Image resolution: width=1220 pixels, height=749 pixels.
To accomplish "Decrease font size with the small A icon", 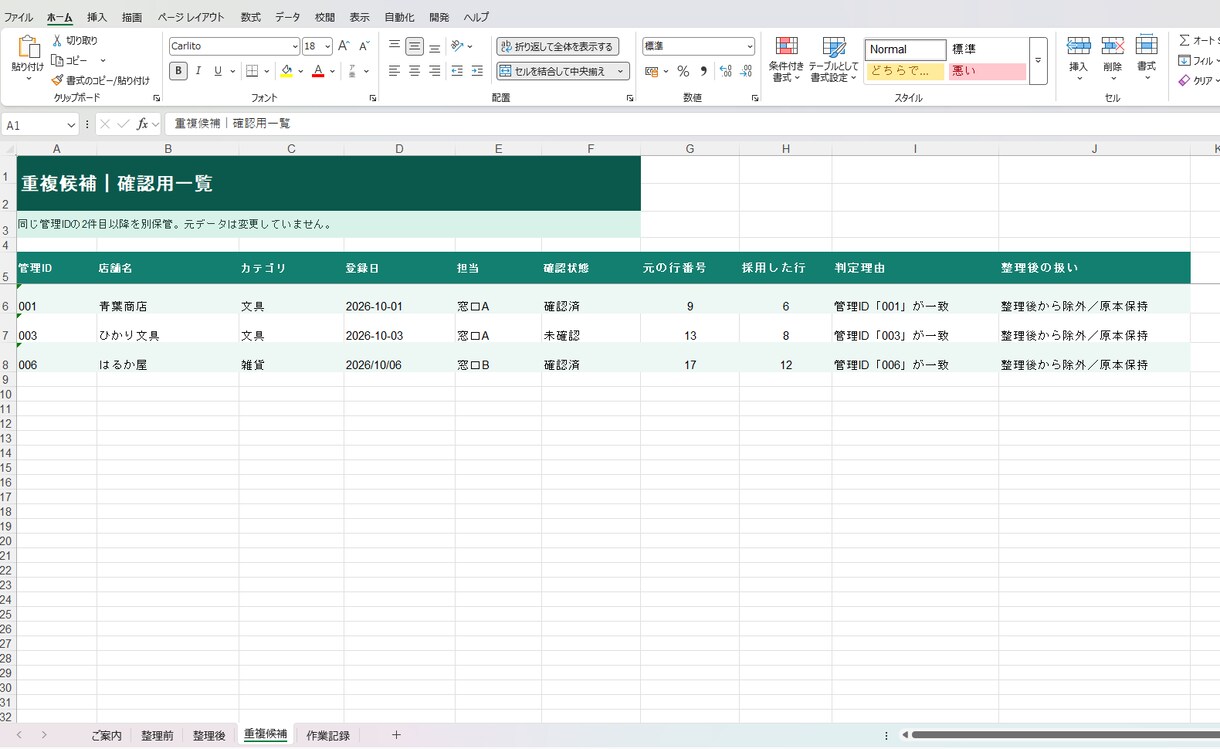I will 364,46.
